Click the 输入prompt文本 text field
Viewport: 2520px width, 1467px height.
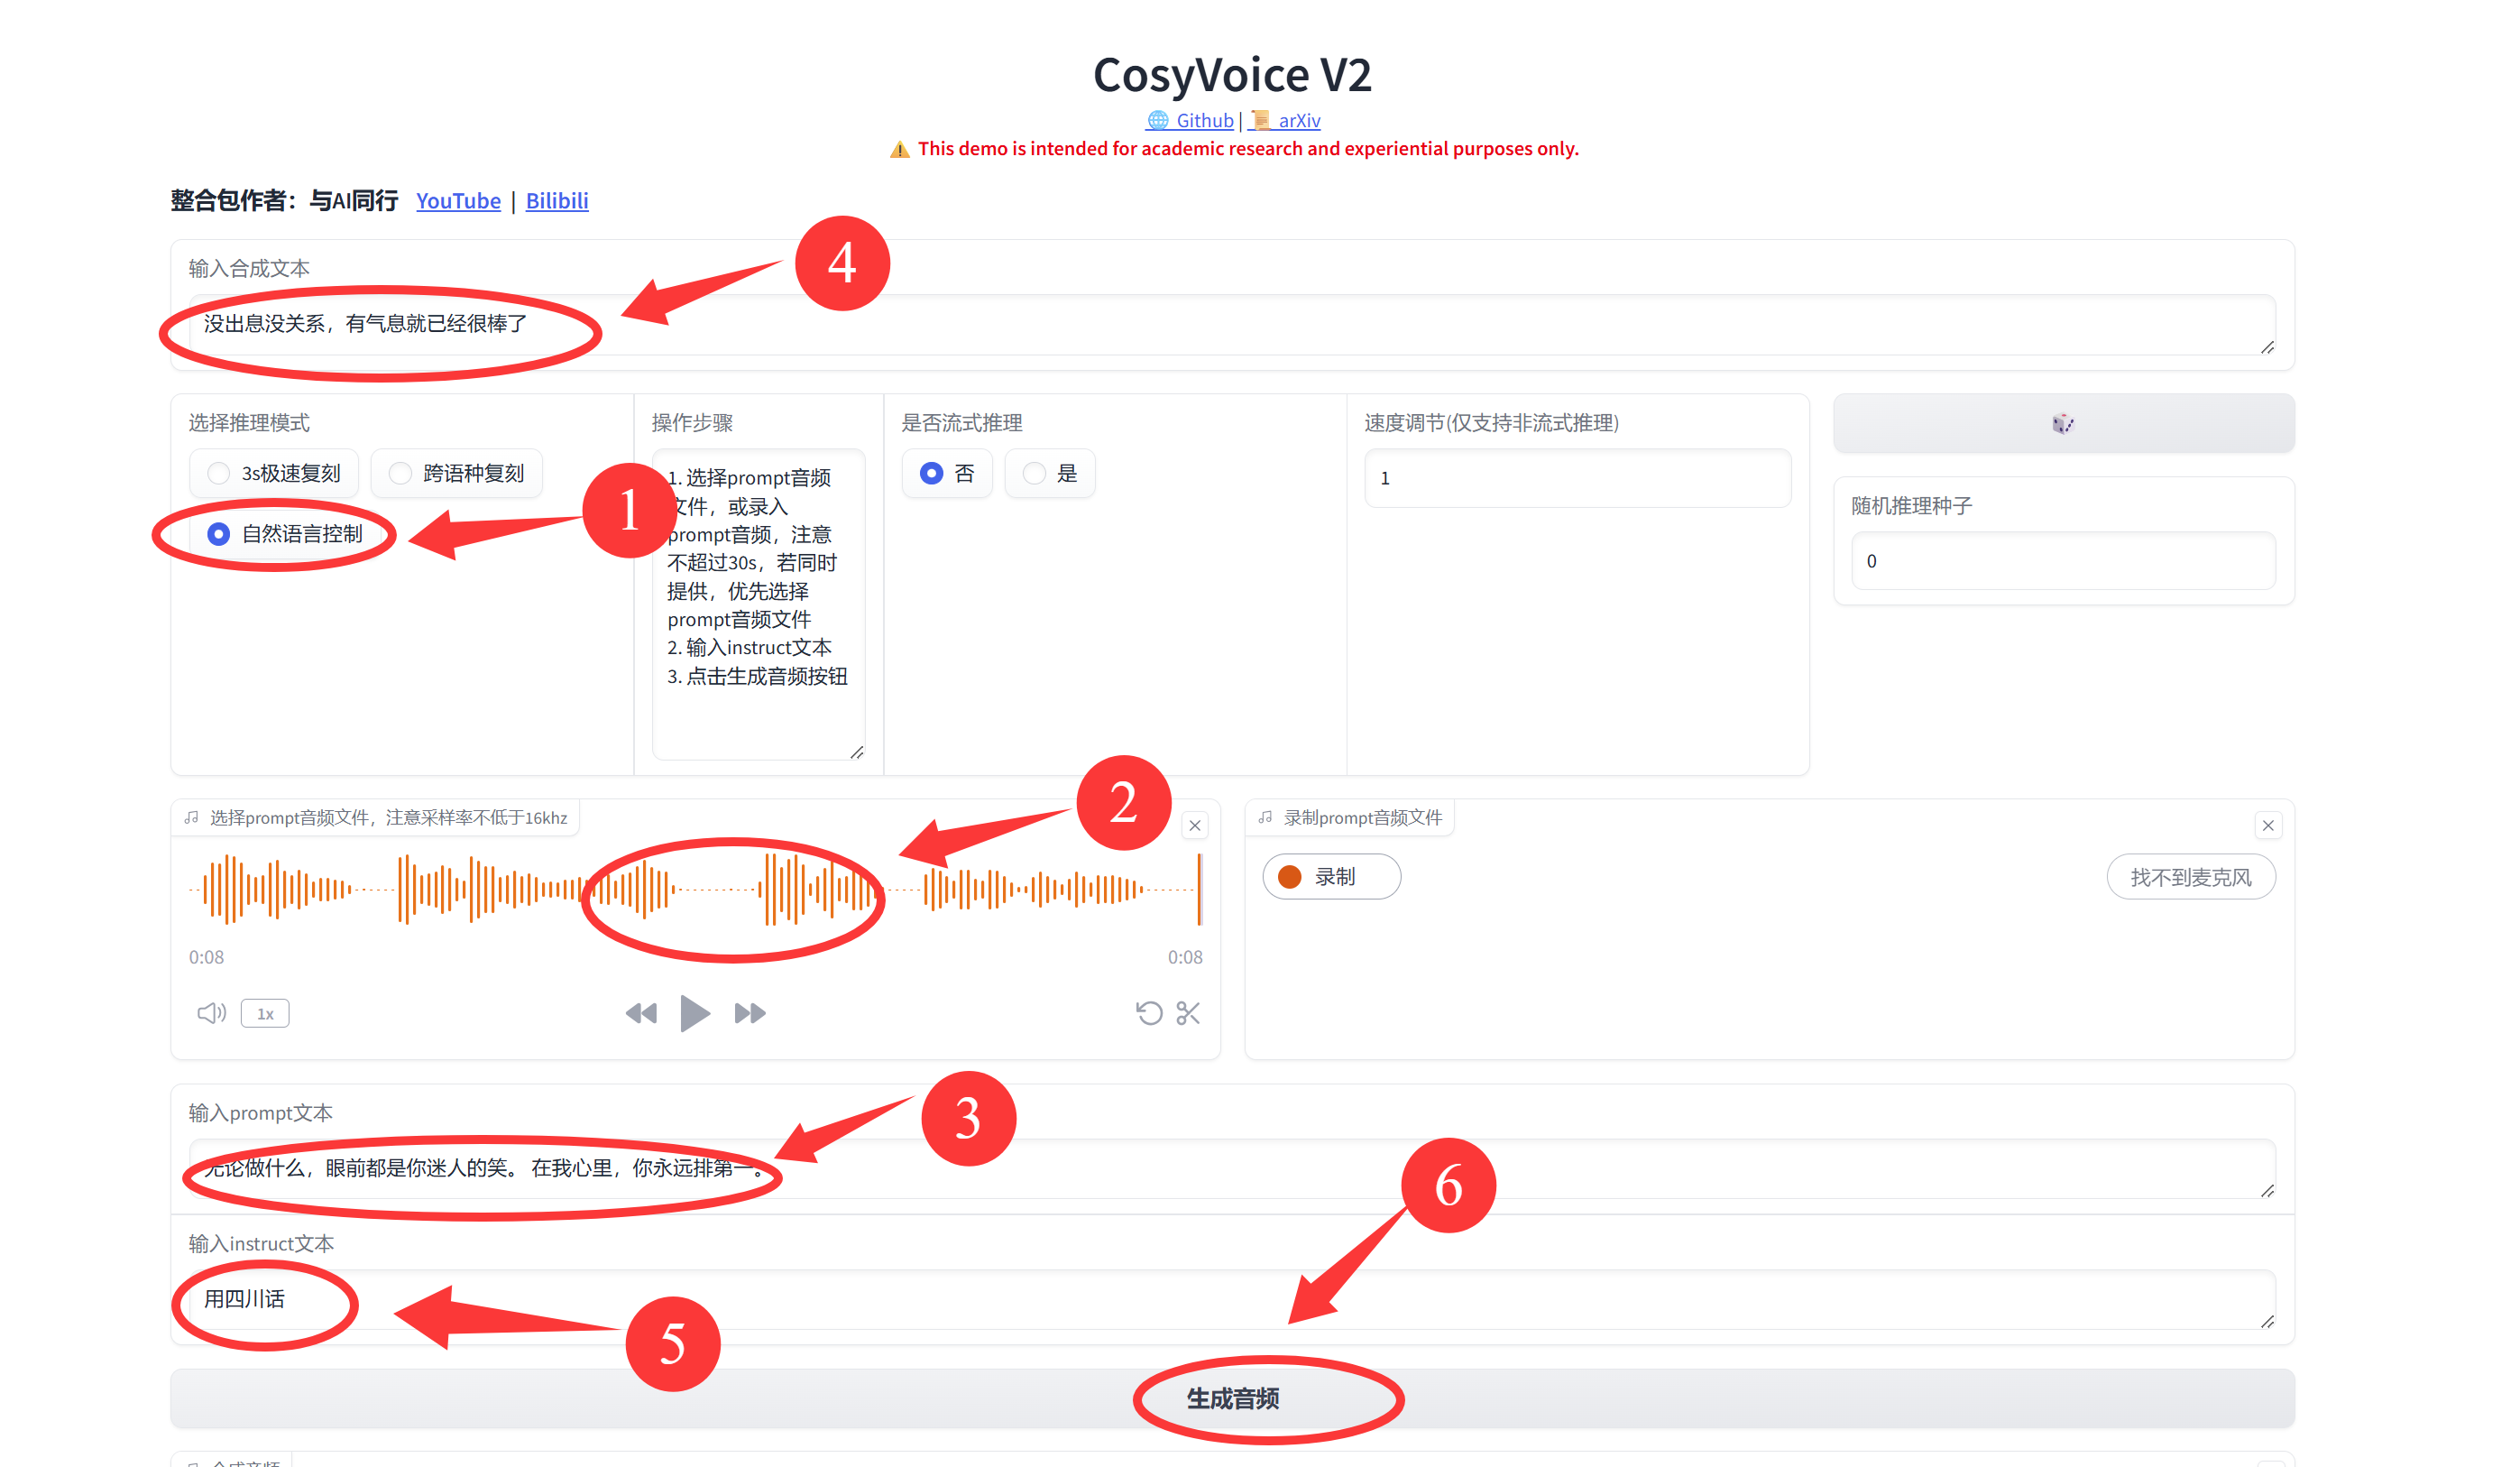coord(1232,1168)
